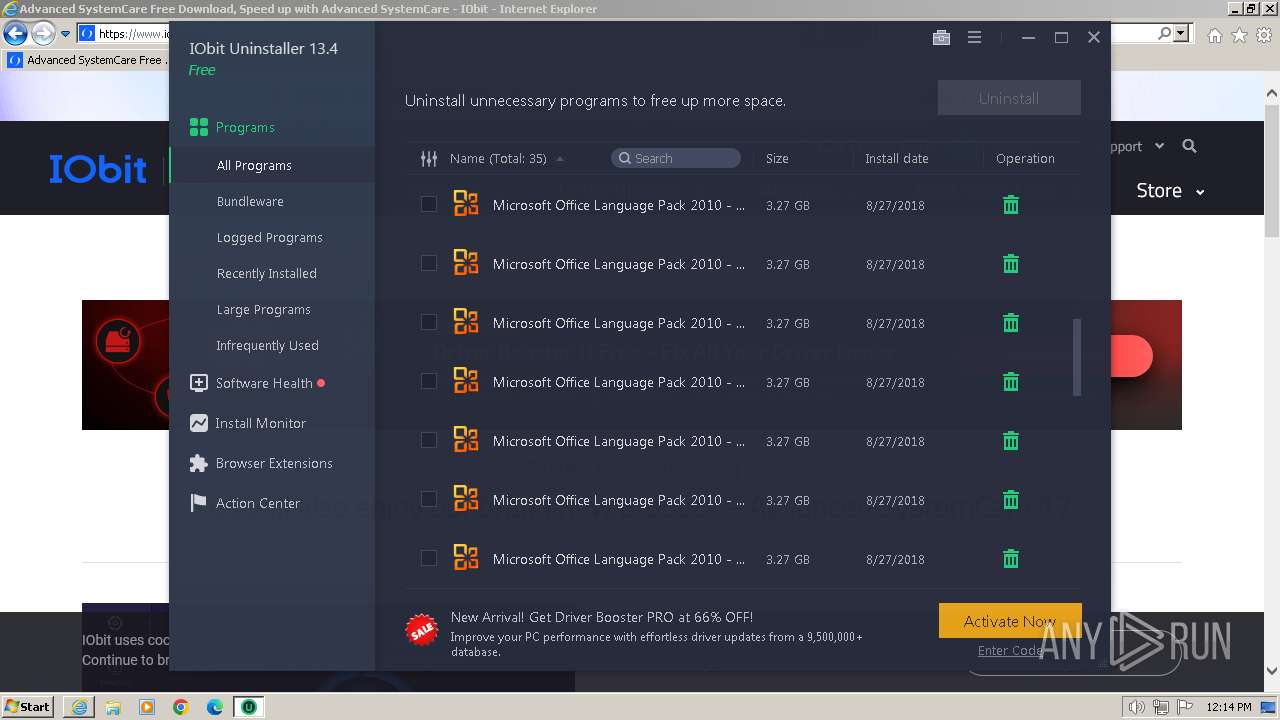Open Action Center in the sidebar

[x=245, y=503]
